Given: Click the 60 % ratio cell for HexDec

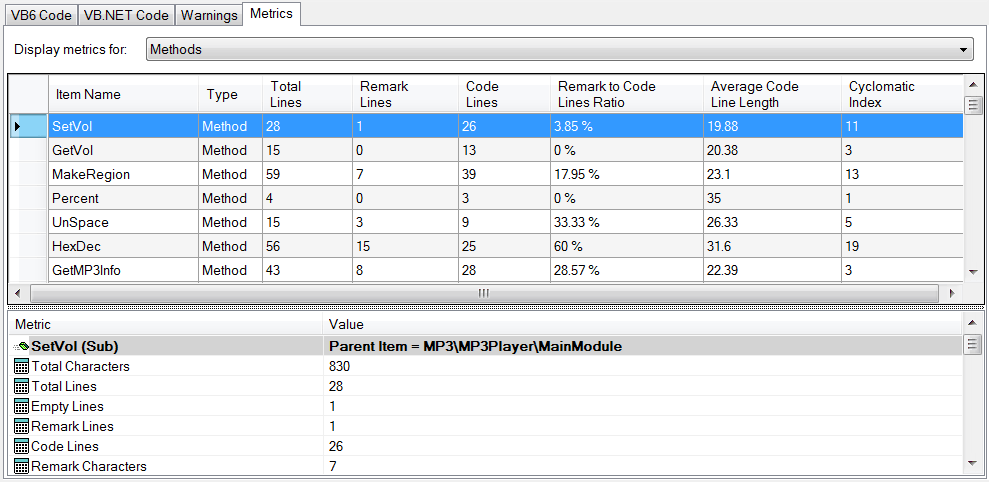Looking at the screenshot, I should 626,246.
